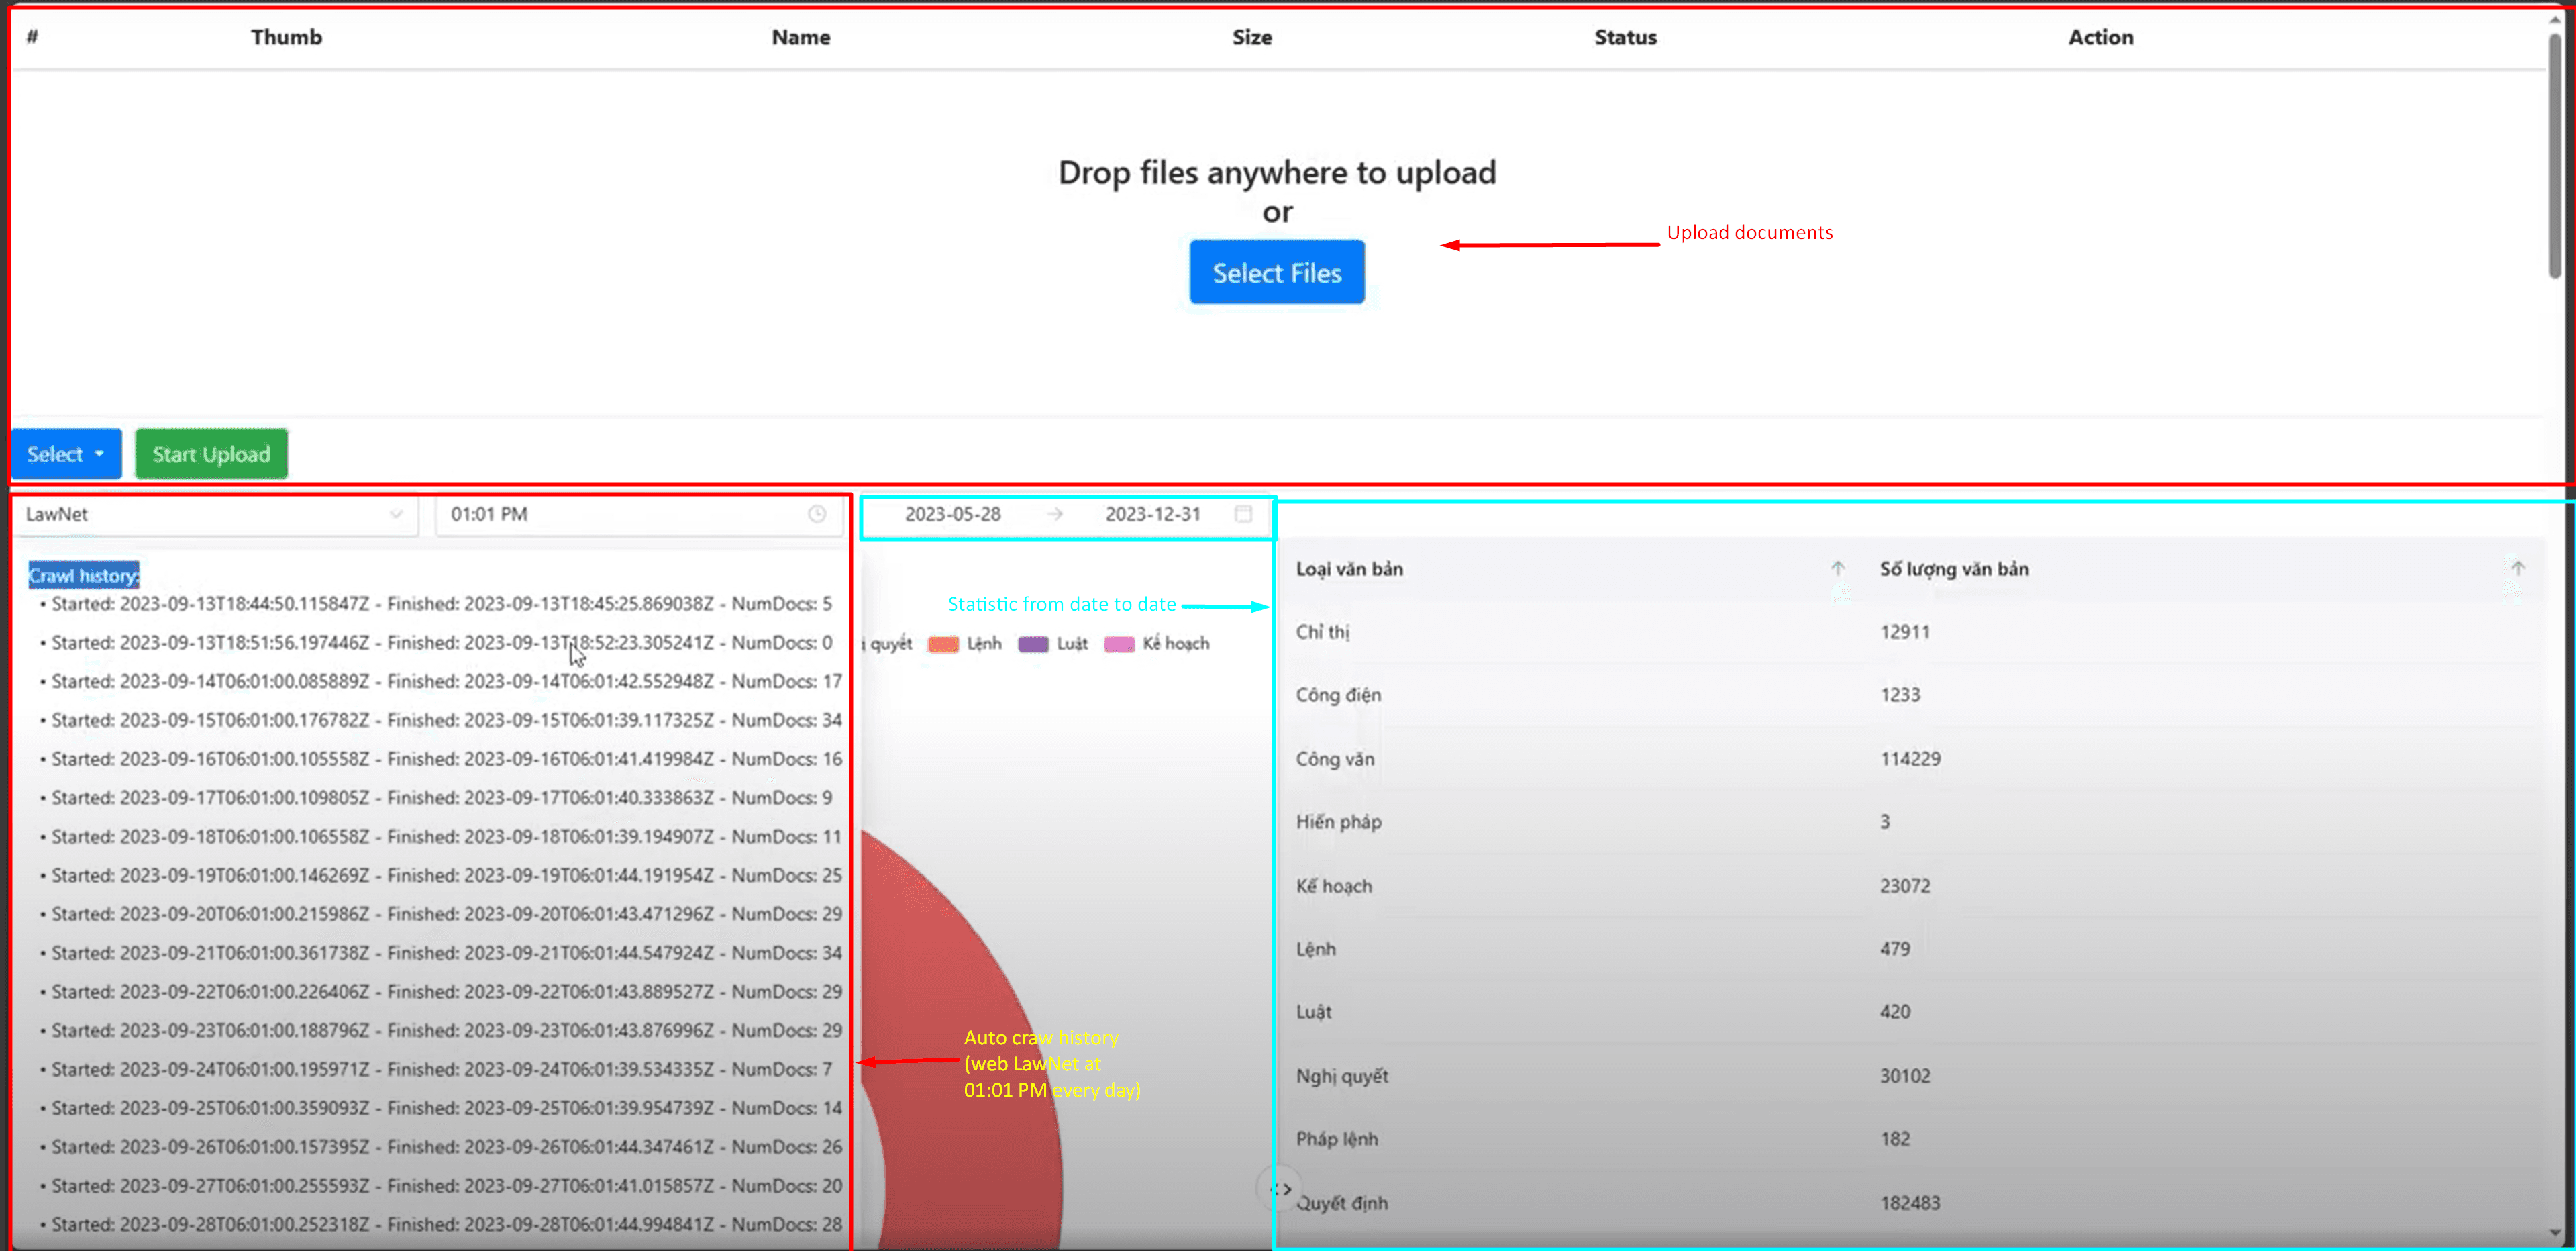This screenshot has height=1251, width=2576.
Task: Click the panel collapse arrows handle
Action: (1280, 1188)
